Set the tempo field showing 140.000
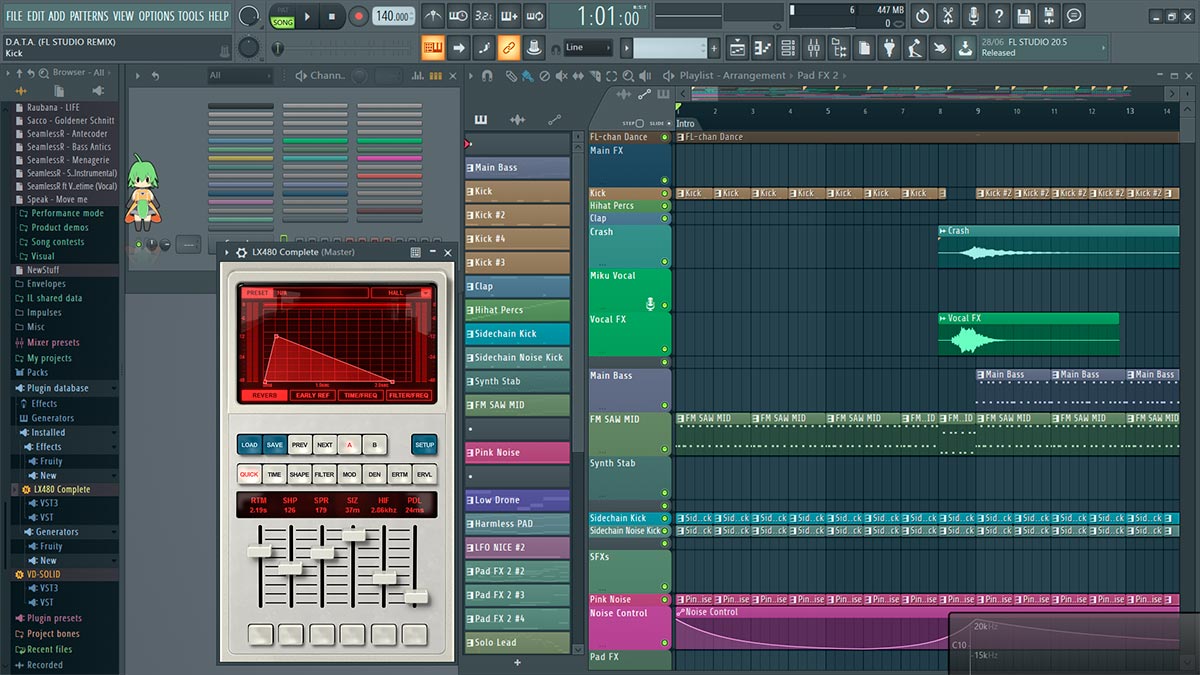Screen dimensions: 1200x675 click(394, 17)
